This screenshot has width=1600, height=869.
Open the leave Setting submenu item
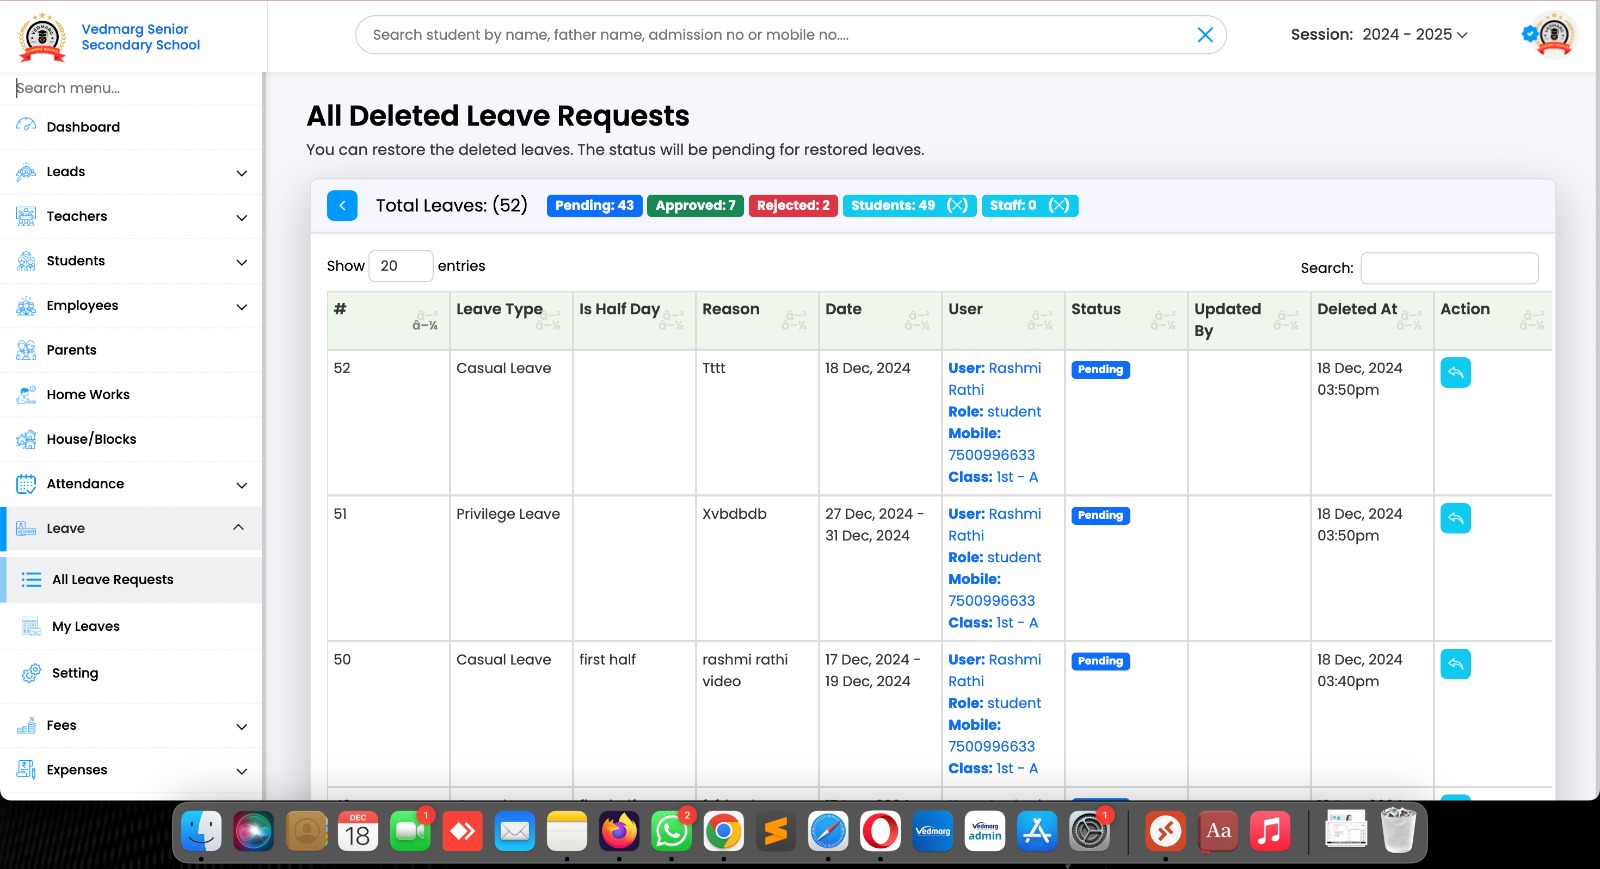132,673
